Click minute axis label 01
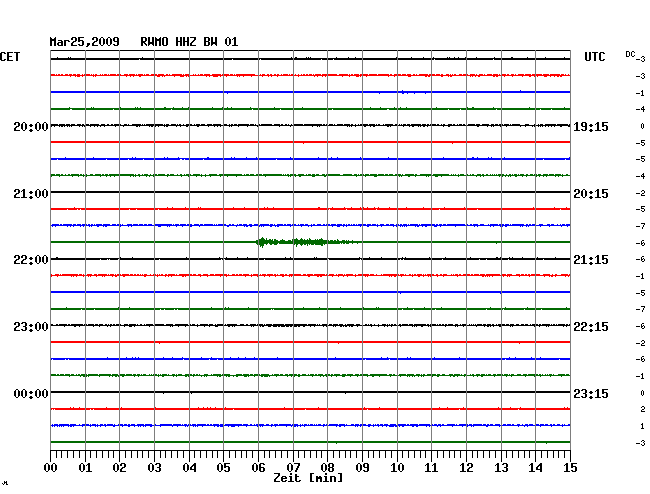 click(x=85, y=468)
